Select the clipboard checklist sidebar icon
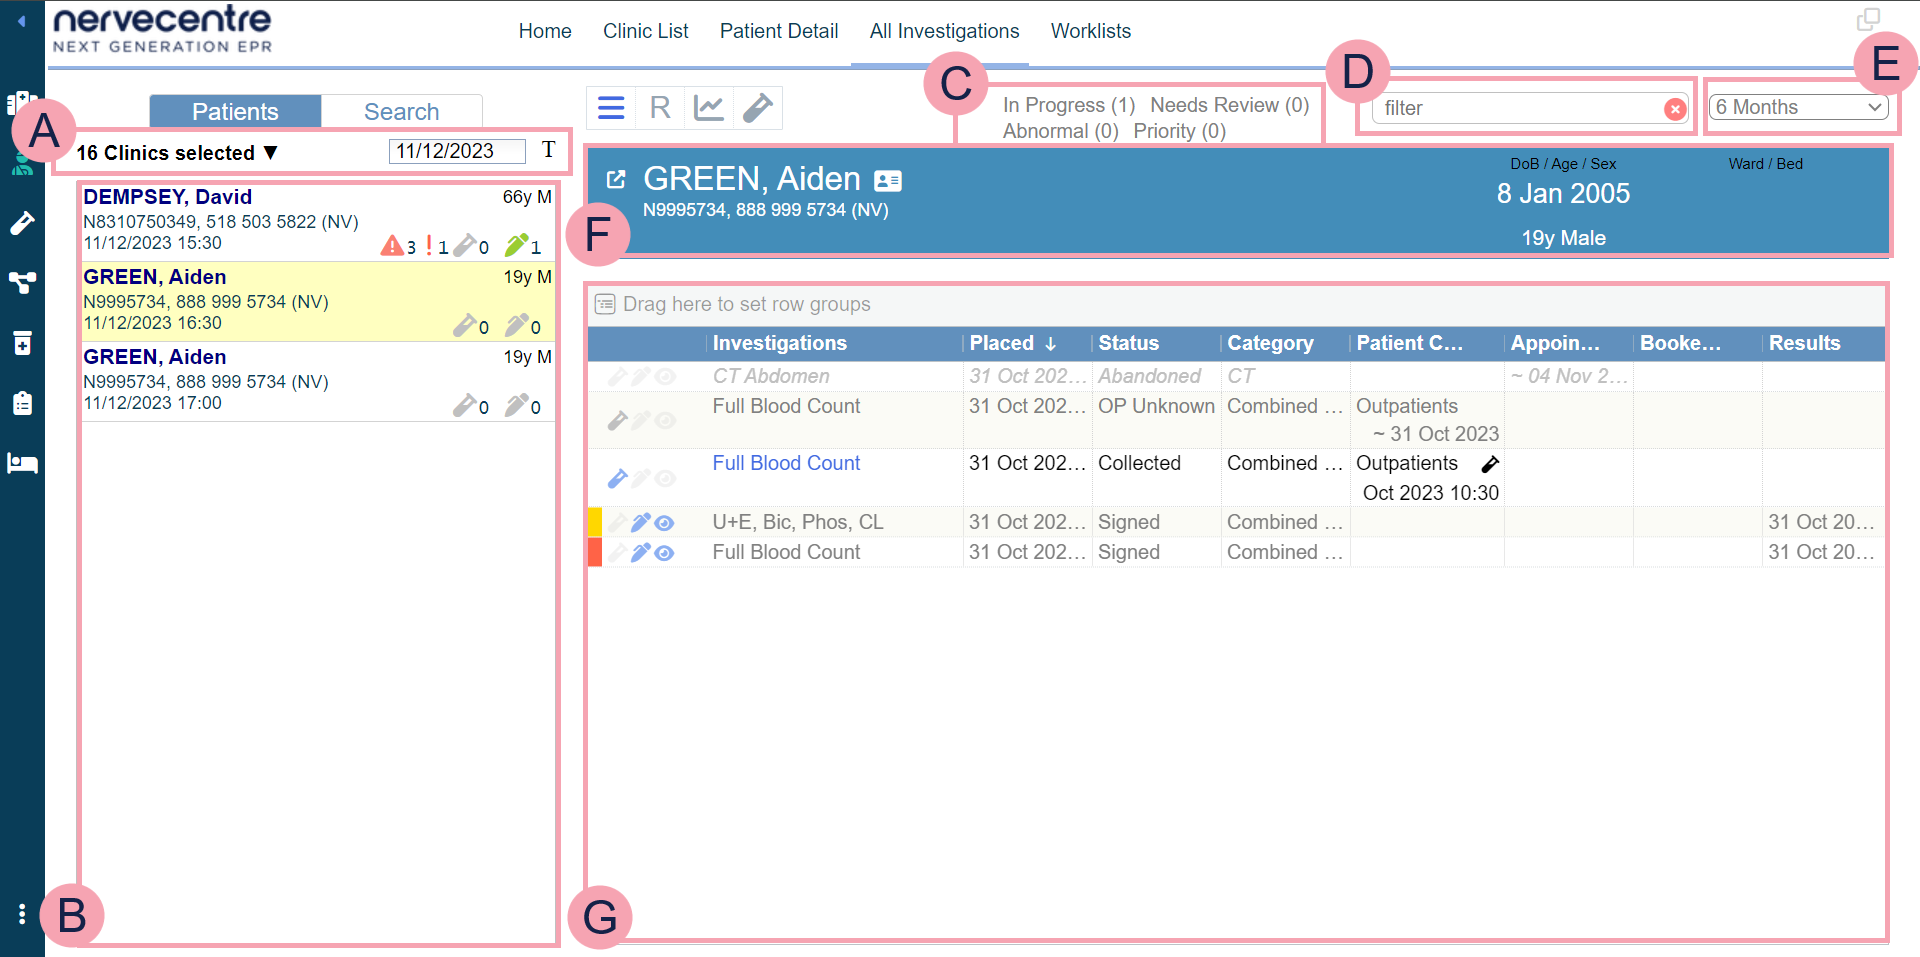Viewport: 1920px width, 957px height. click(x=22, y=403)
